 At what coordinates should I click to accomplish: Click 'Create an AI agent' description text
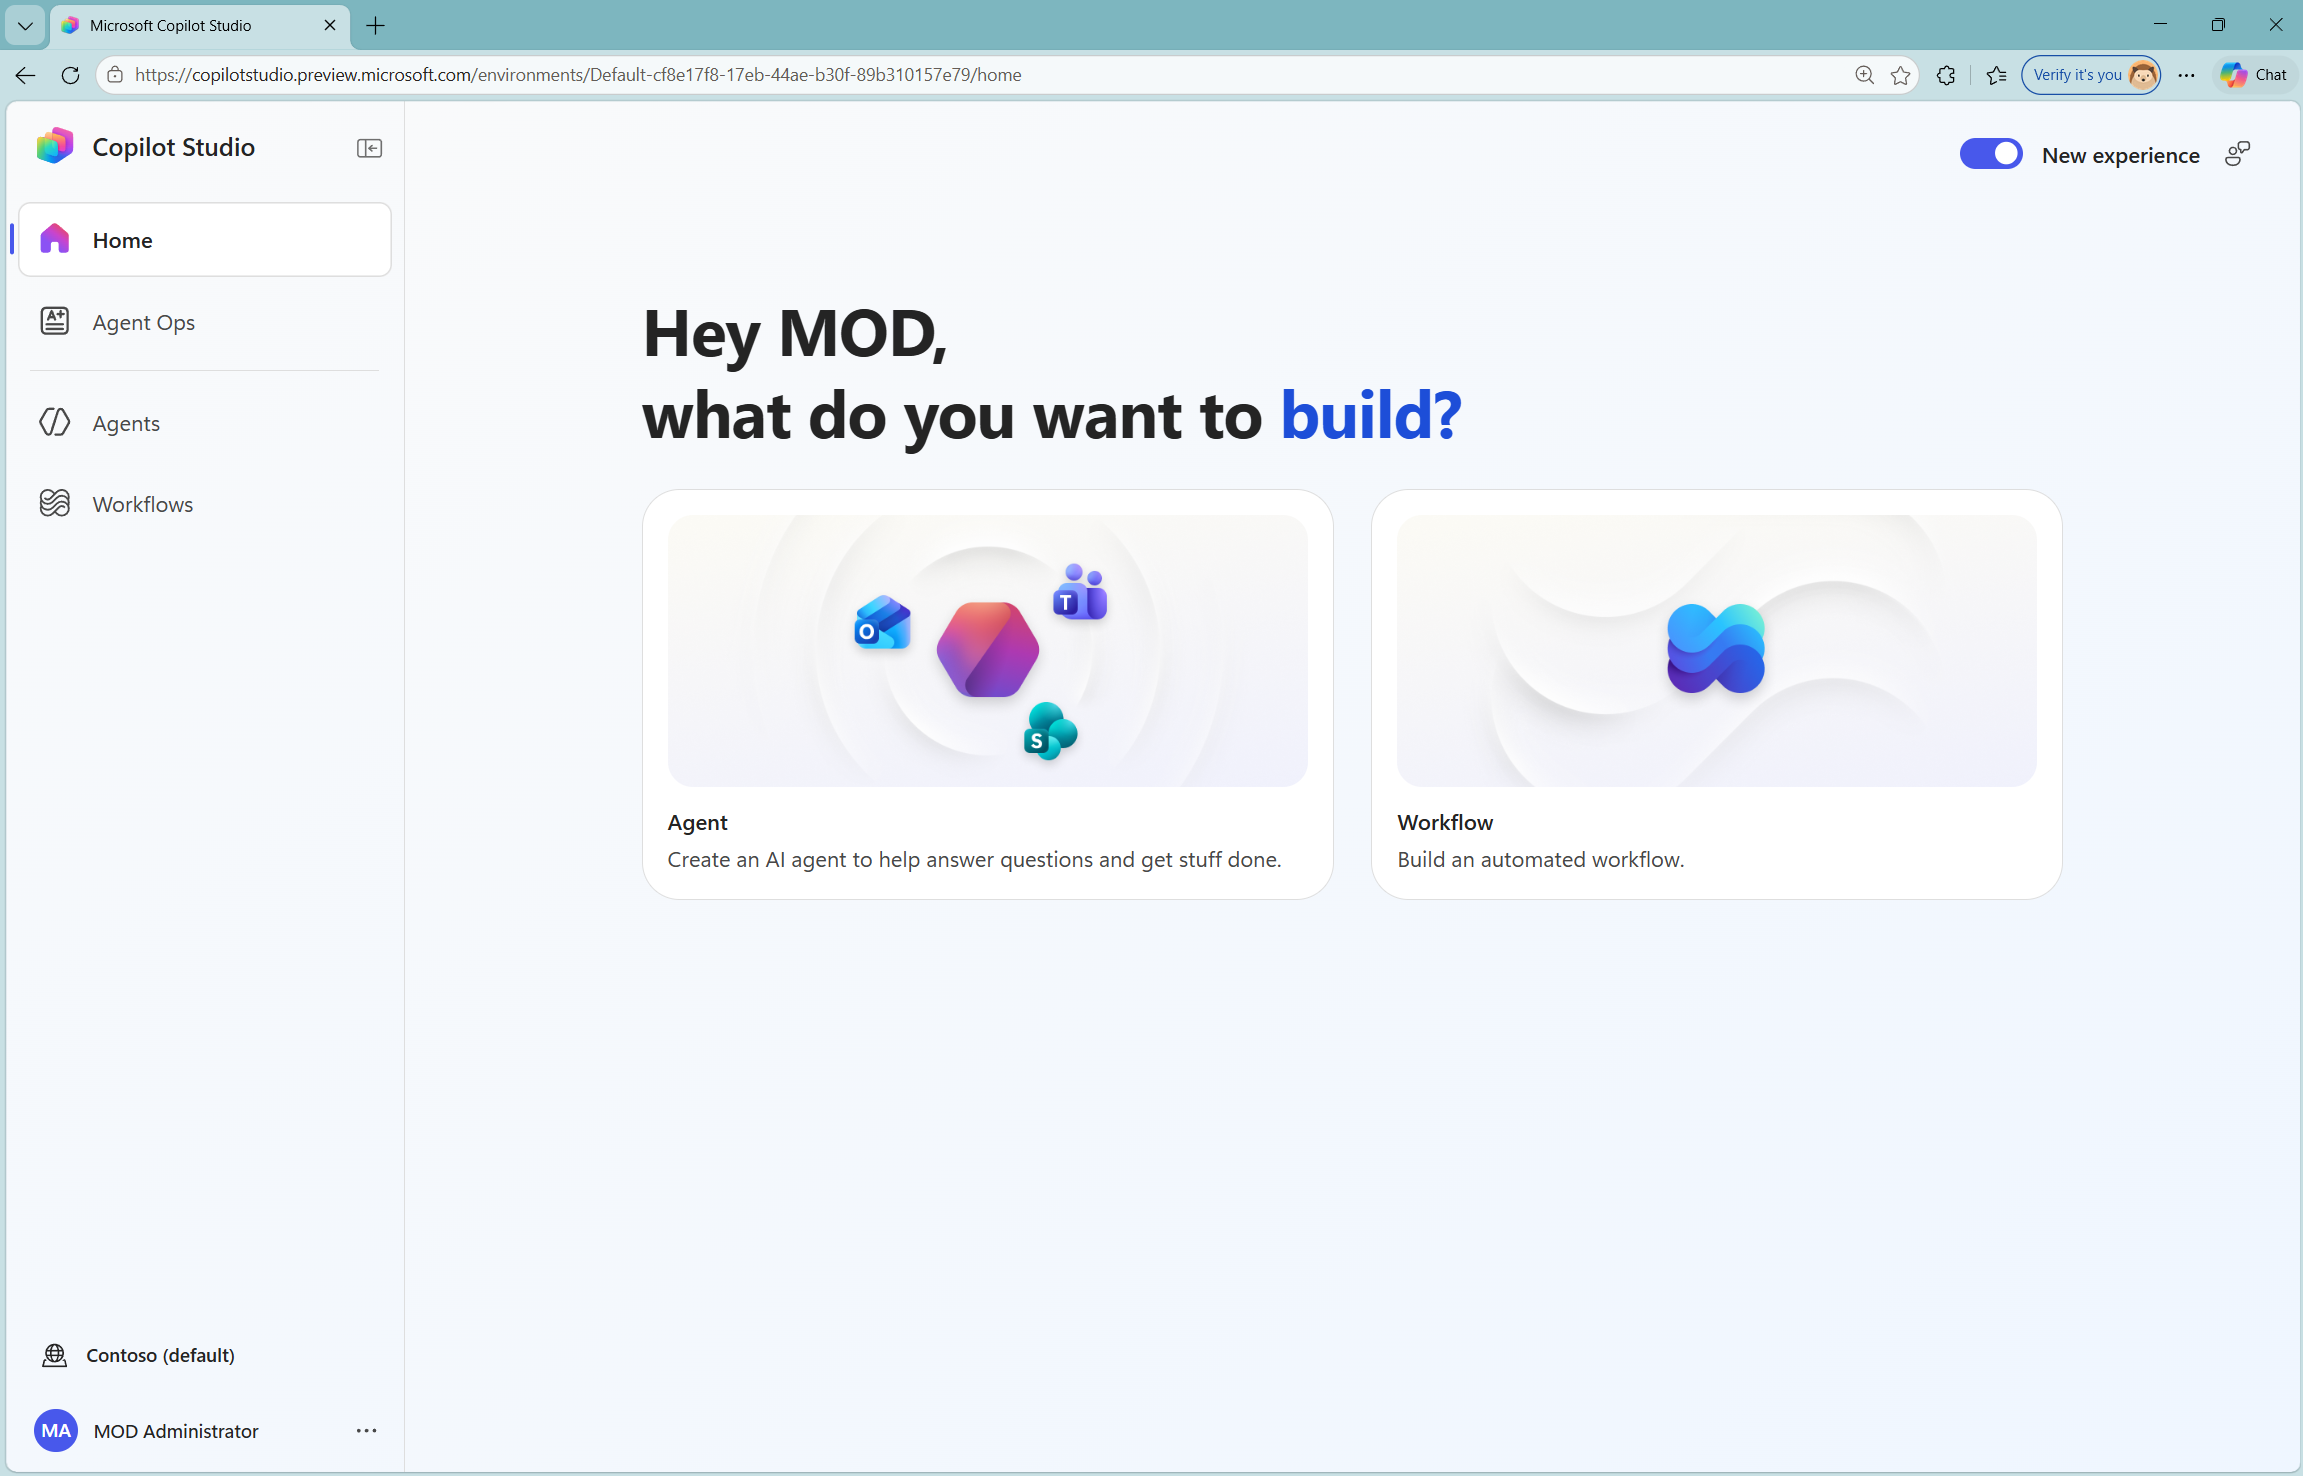[974, 859]
